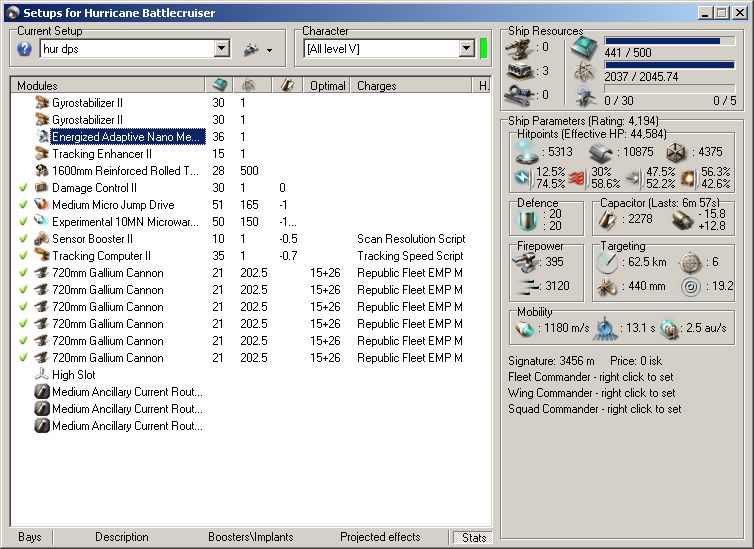Click the Stats button at the bottom

coord(473,537)
